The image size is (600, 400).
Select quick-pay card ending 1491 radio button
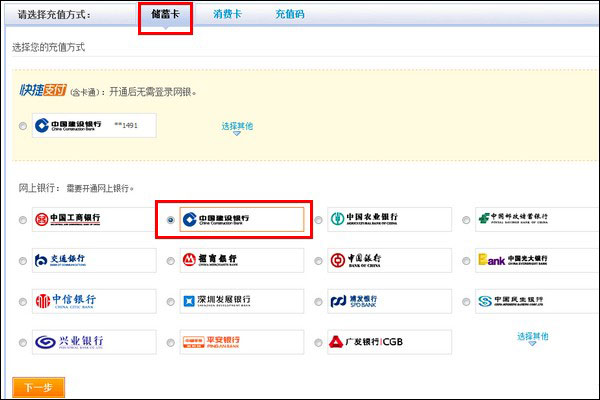click(x=22, y=126)
